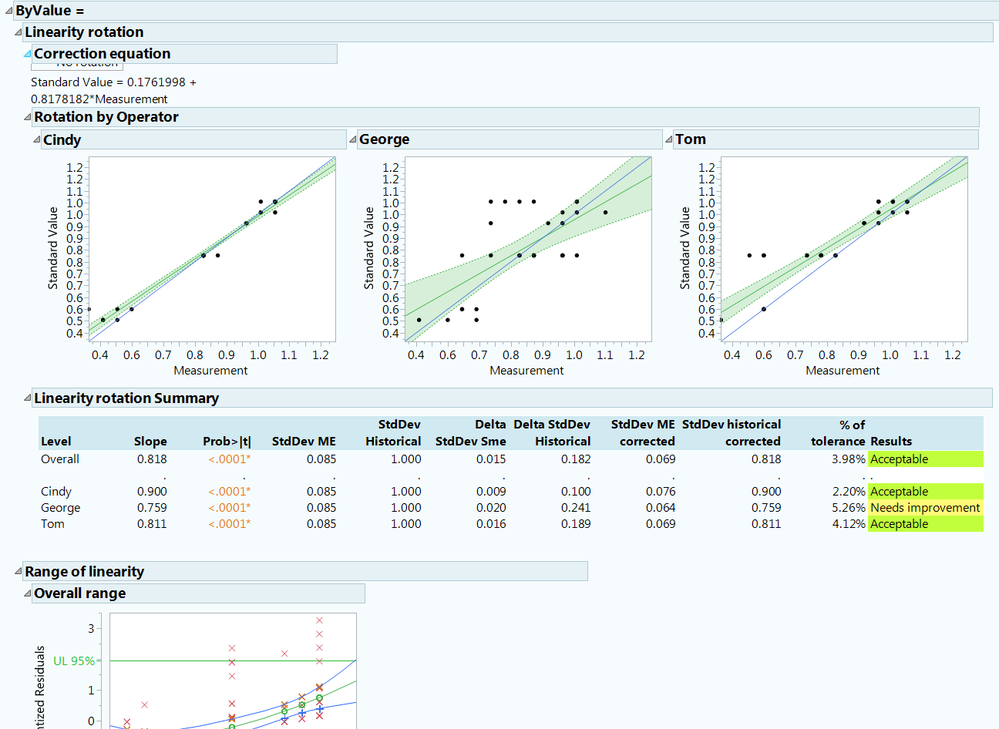
Task: Collapse the Rotation by Operator section
Action: coord(27,117)
